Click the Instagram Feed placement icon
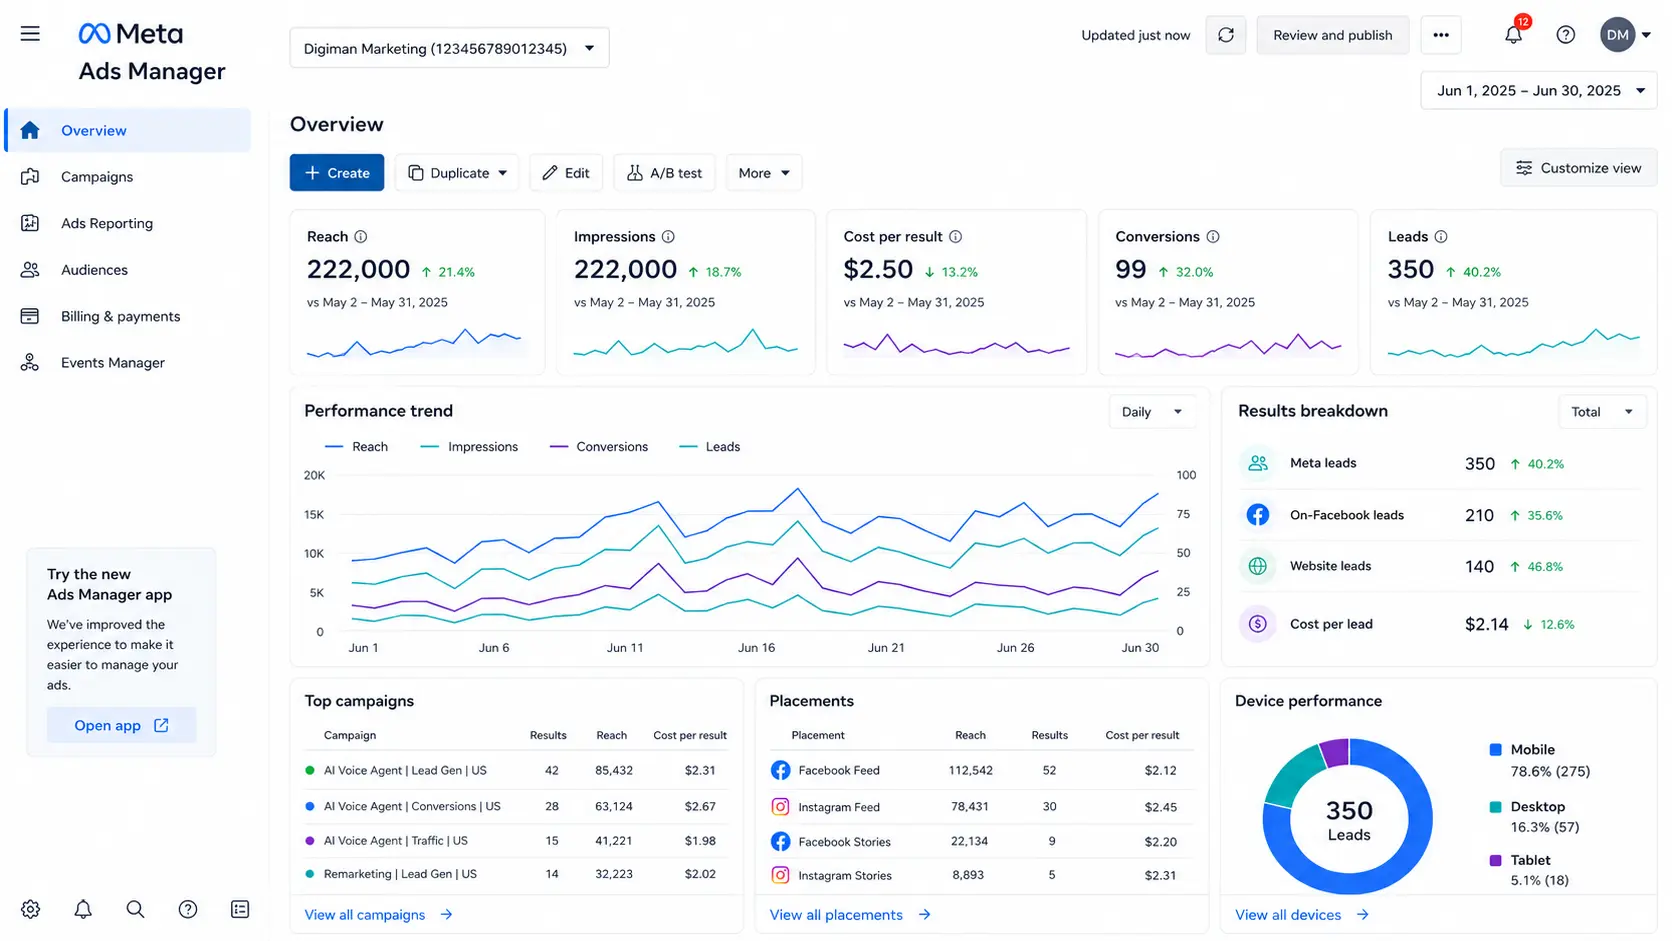Viewport: 1672px width, 941px height. (x=781, y=807)
